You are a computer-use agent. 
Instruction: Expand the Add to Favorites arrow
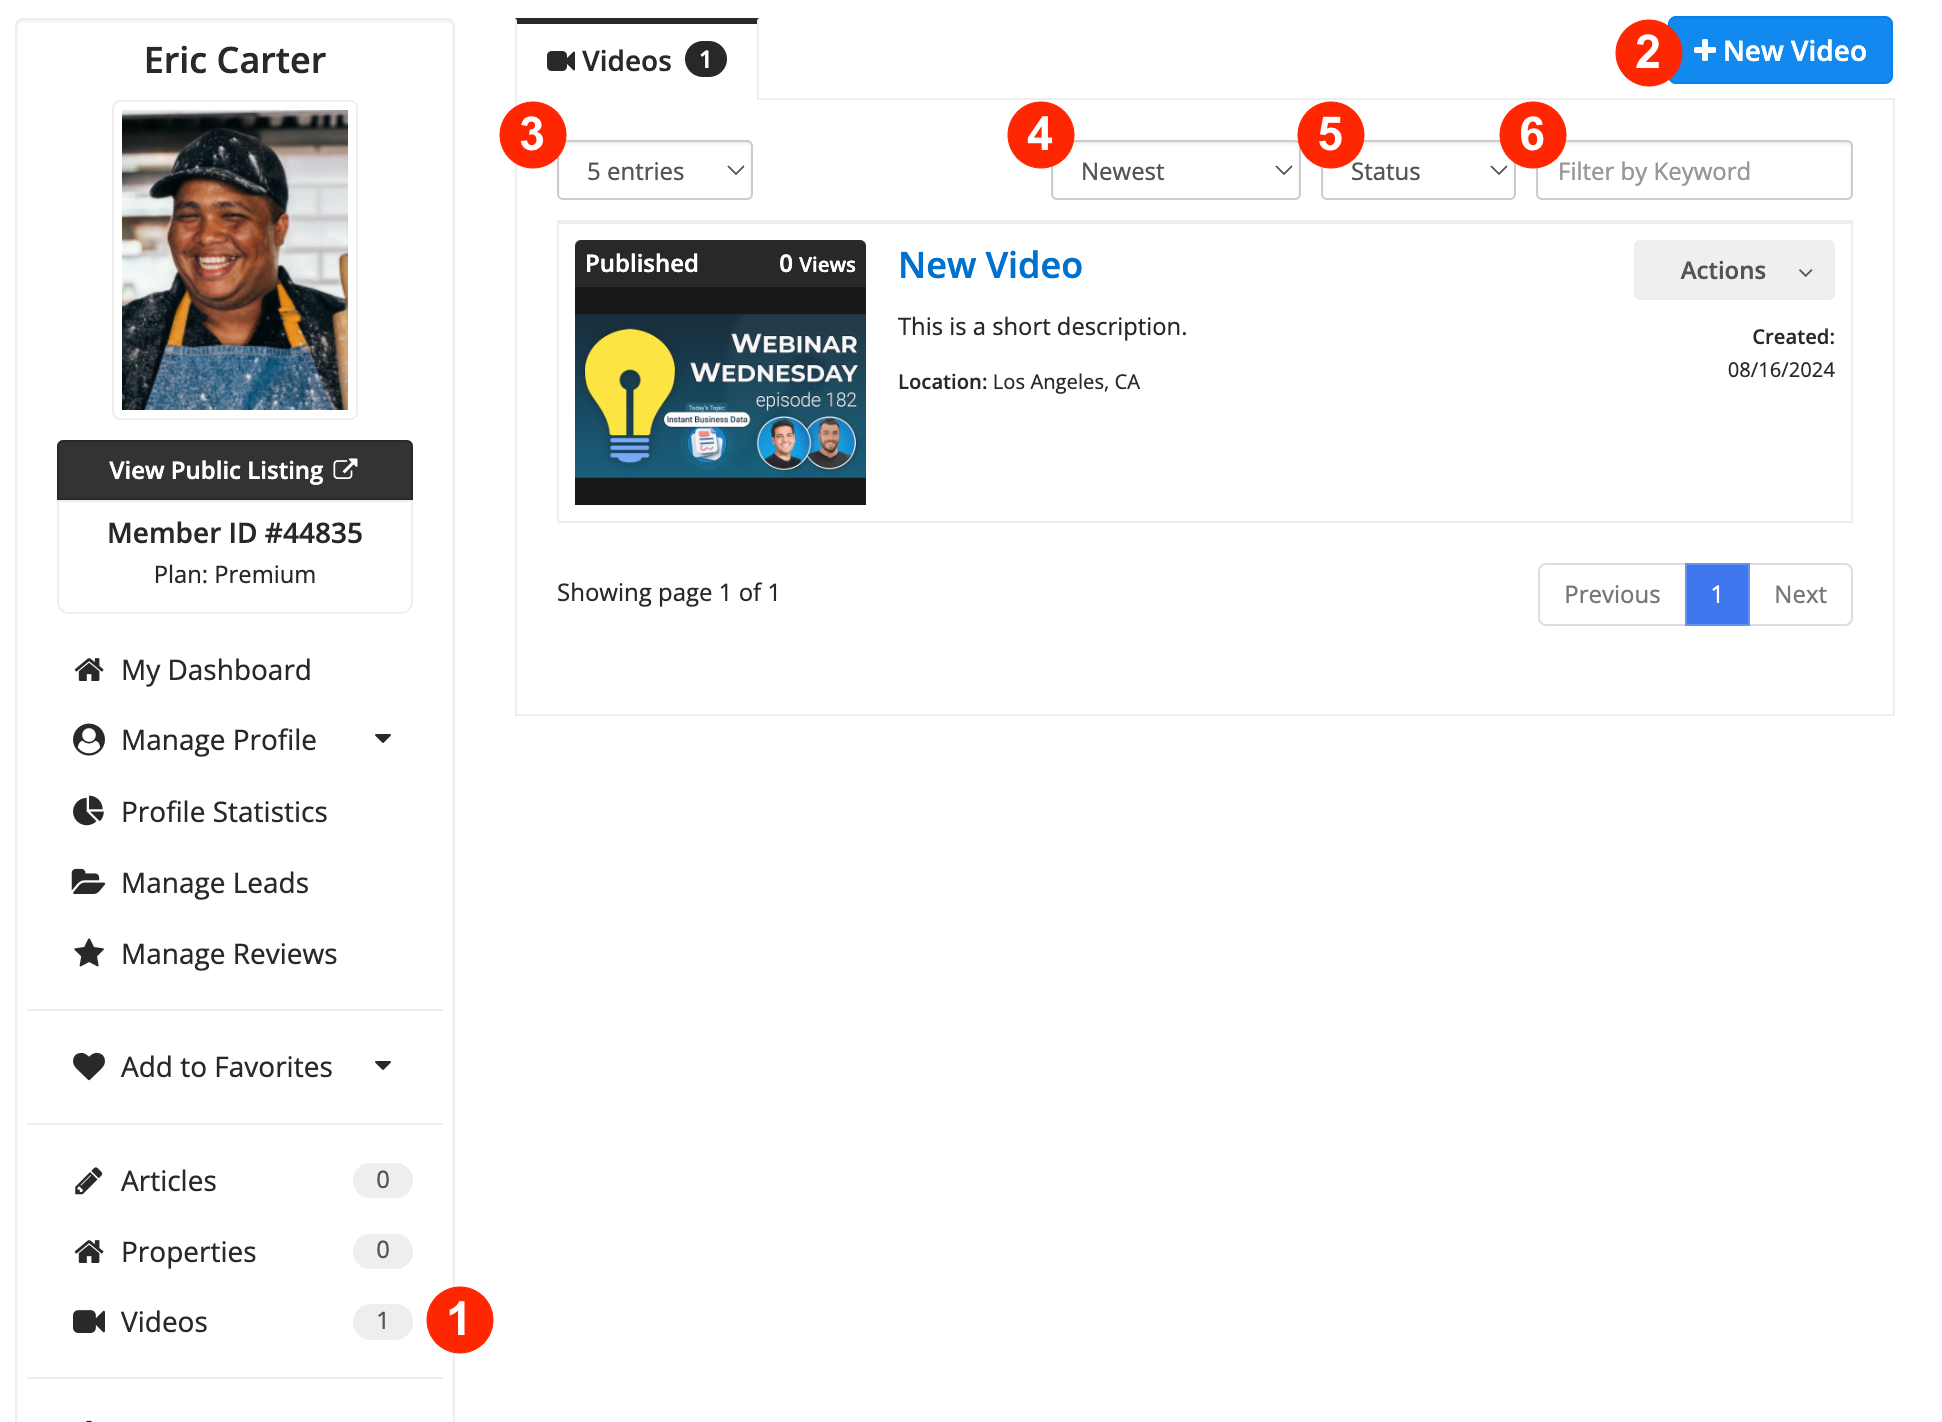pos(383,1066)
